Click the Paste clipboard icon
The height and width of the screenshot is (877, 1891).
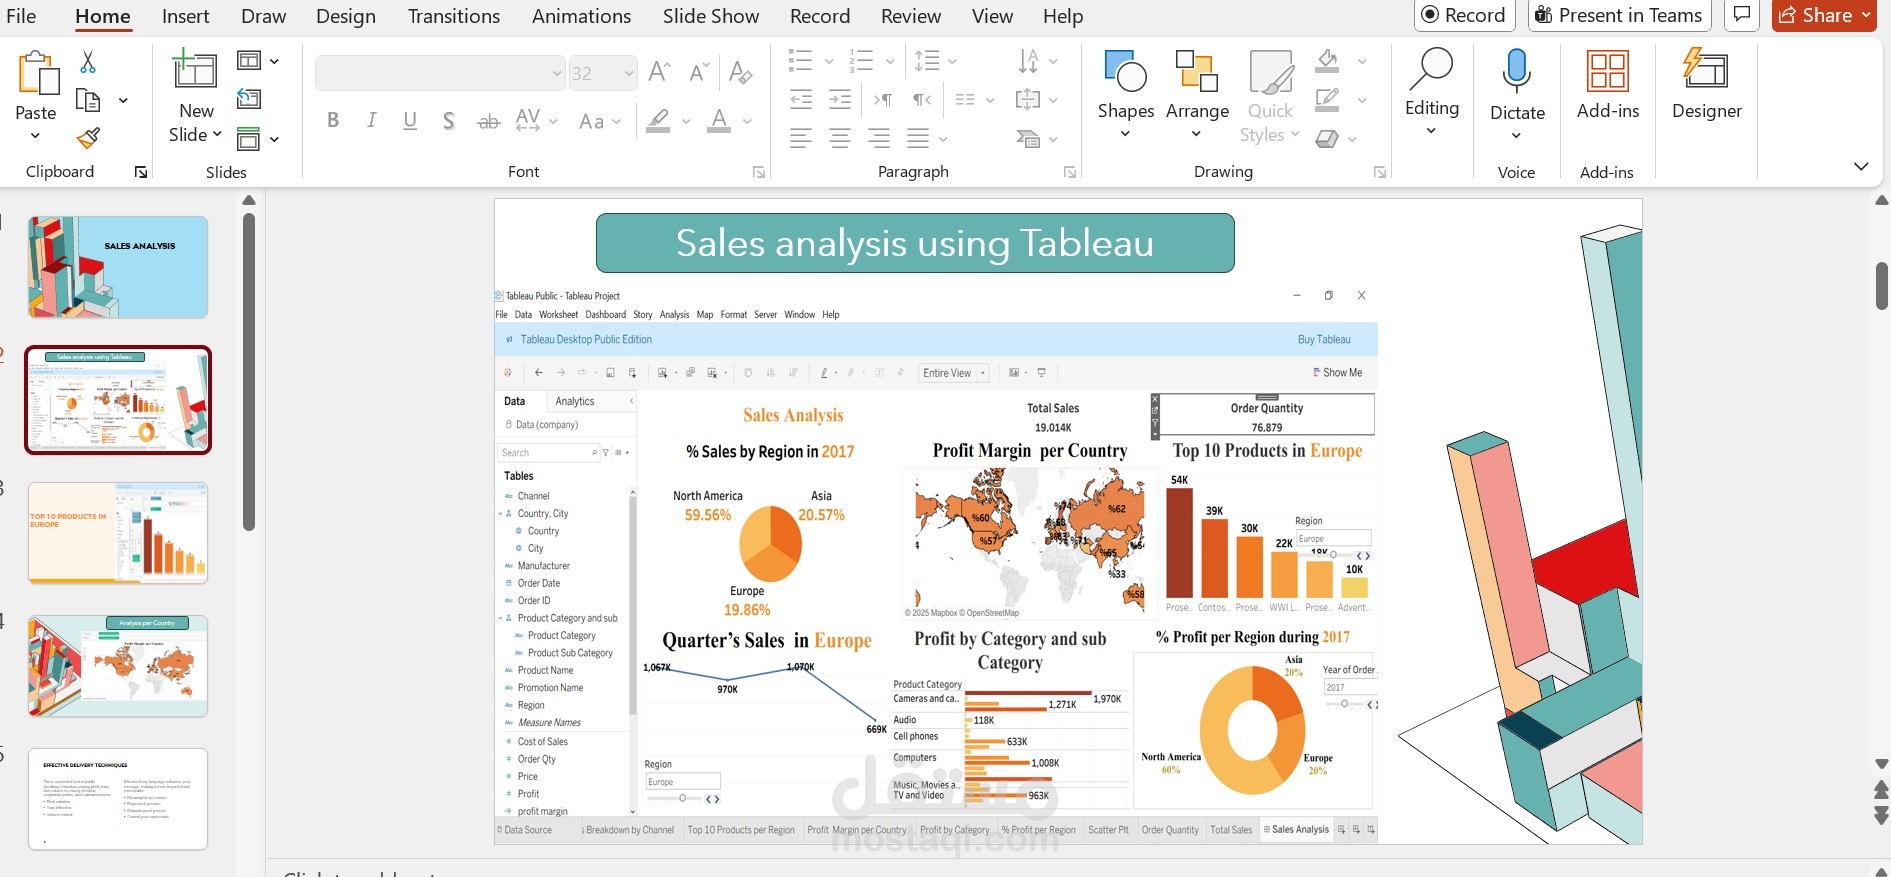pyautogui.click(x=37, y=73)
